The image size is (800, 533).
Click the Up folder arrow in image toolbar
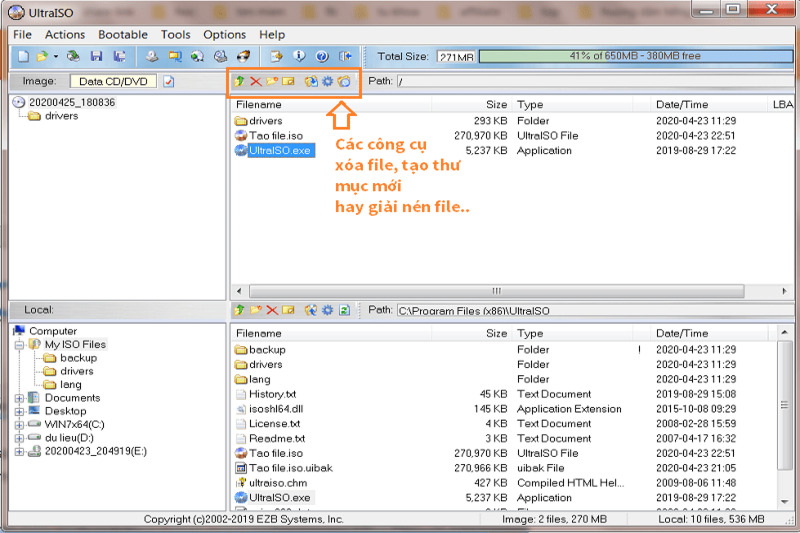[239, 81]
